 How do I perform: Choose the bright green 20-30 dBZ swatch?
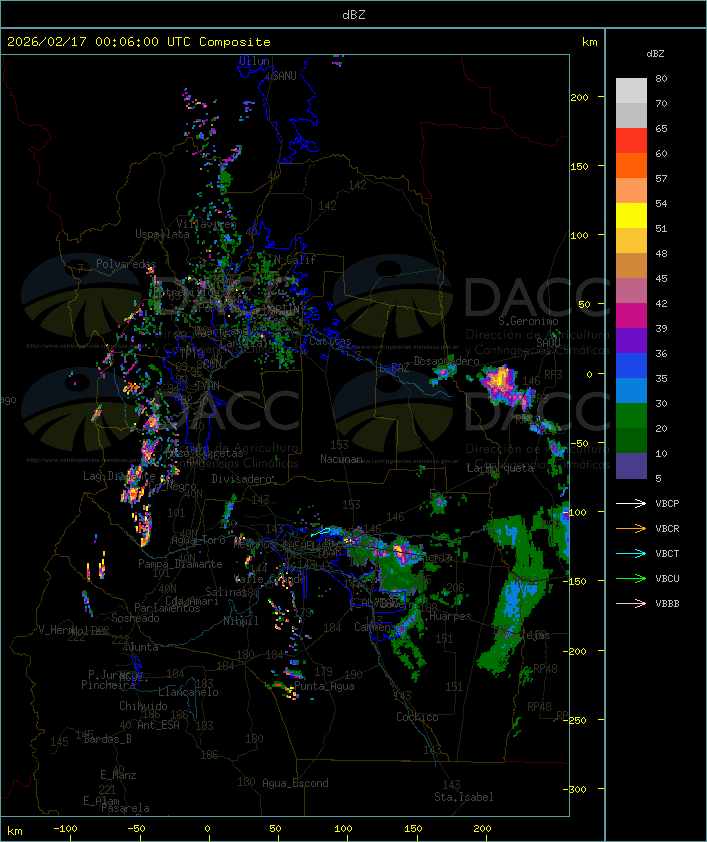(631, 416)
